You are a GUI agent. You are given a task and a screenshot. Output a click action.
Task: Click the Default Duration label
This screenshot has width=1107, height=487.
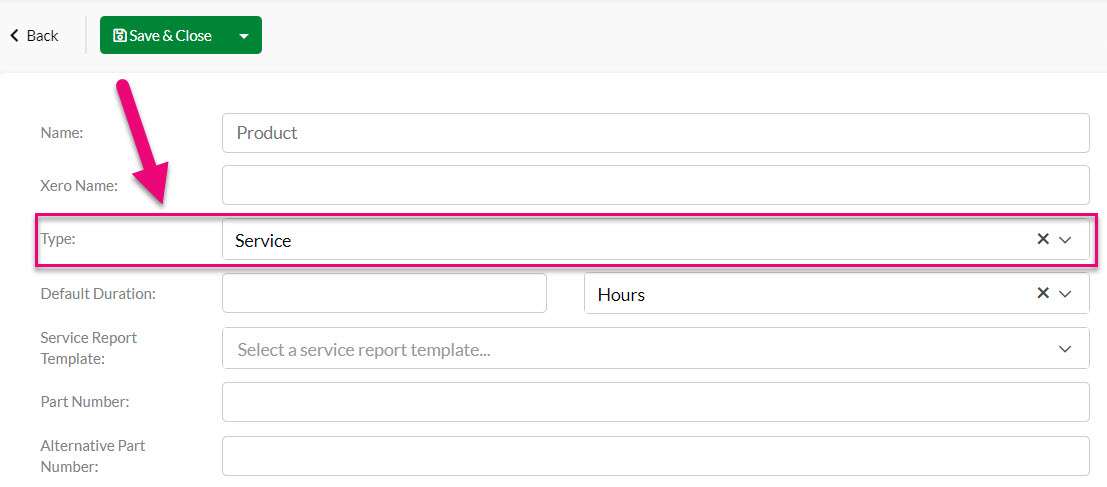click(98, 294)
